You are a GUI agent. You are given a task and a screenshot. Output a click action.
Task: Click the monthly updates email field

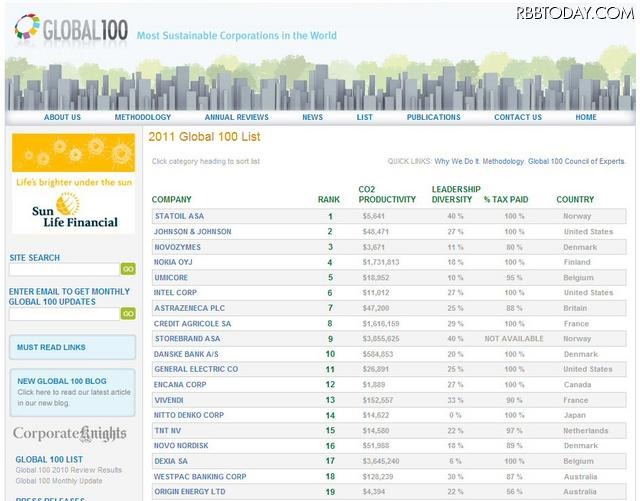[x=64, y=313]
